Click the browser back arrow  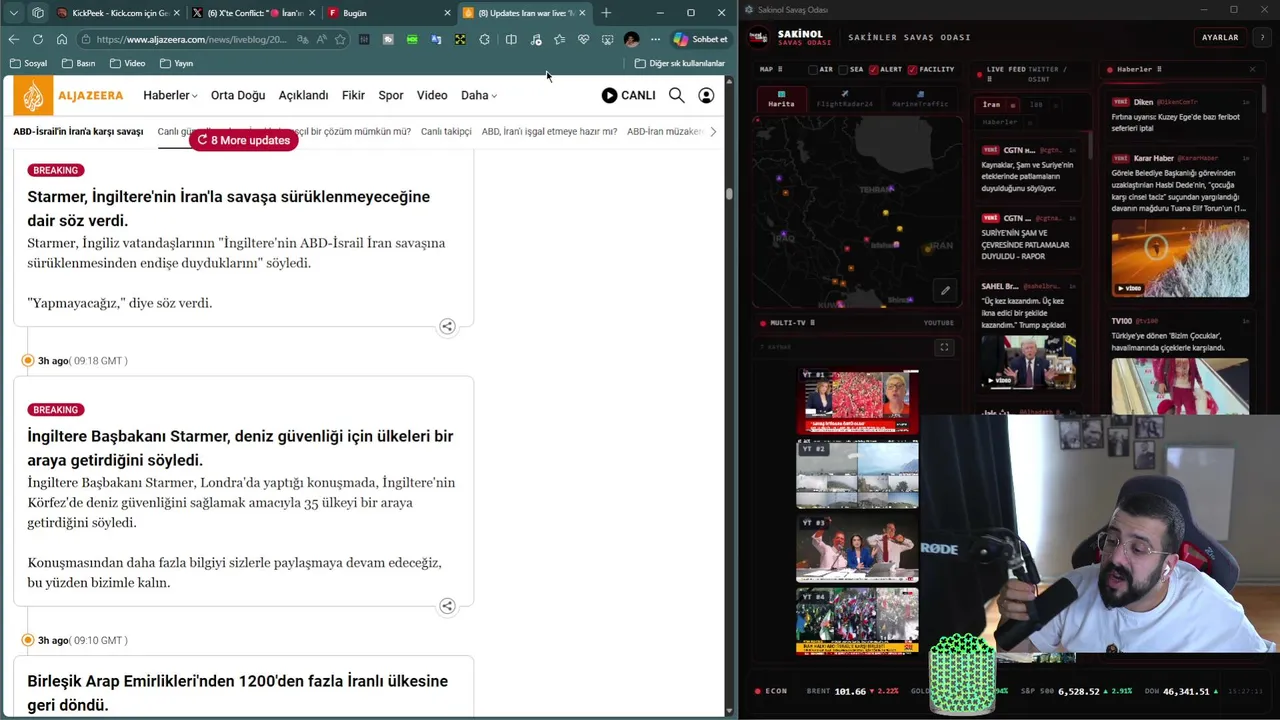13,39
